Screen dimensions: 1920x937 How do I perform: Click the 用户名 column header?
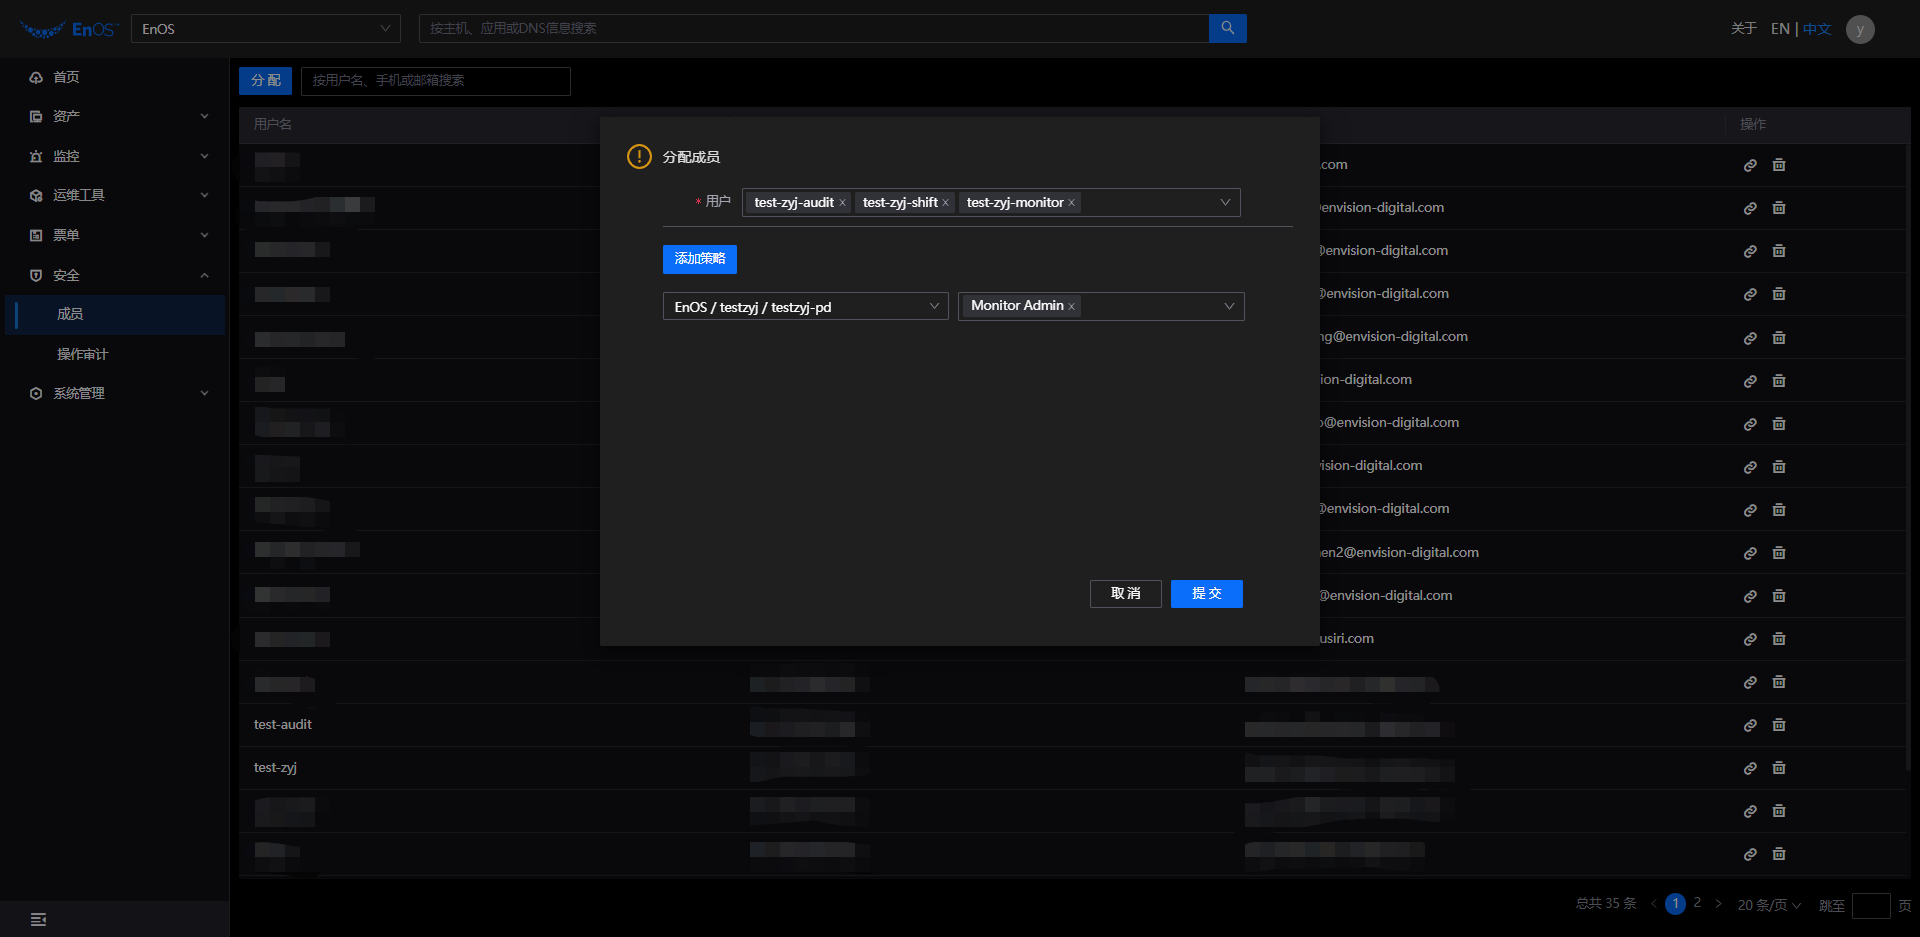(273, 125)
